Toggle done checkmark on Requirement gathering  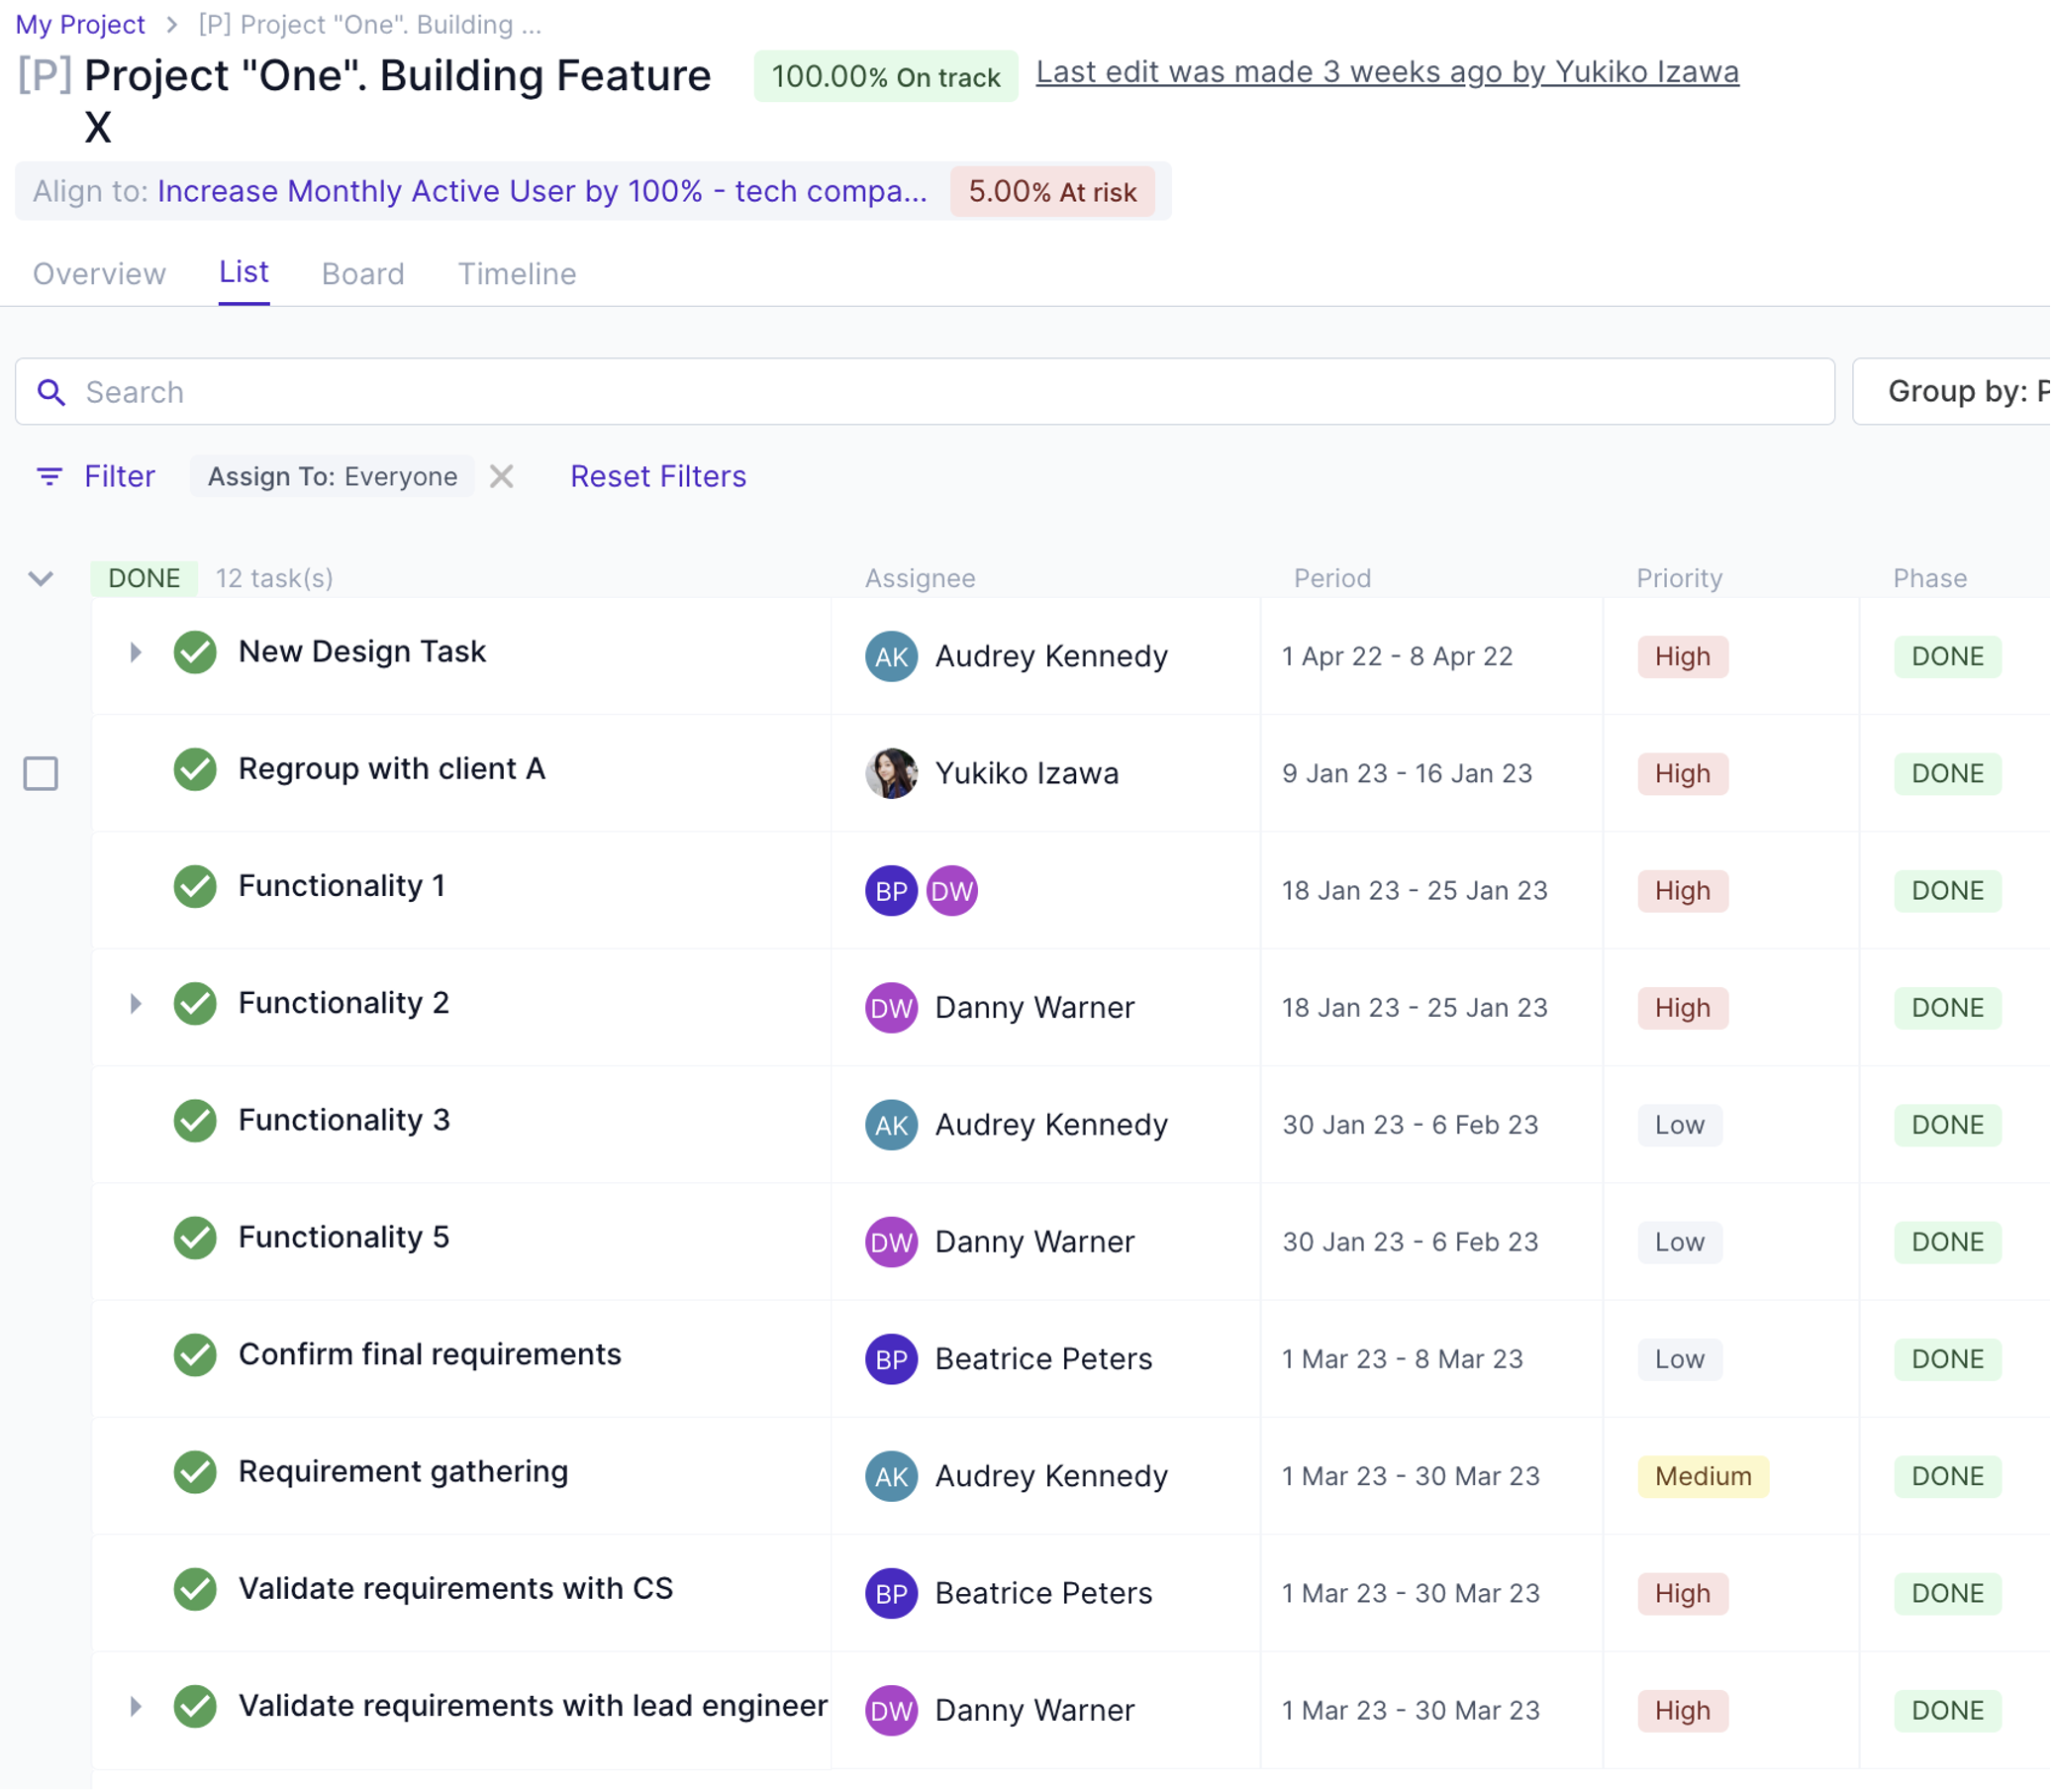pos(195,1473)
